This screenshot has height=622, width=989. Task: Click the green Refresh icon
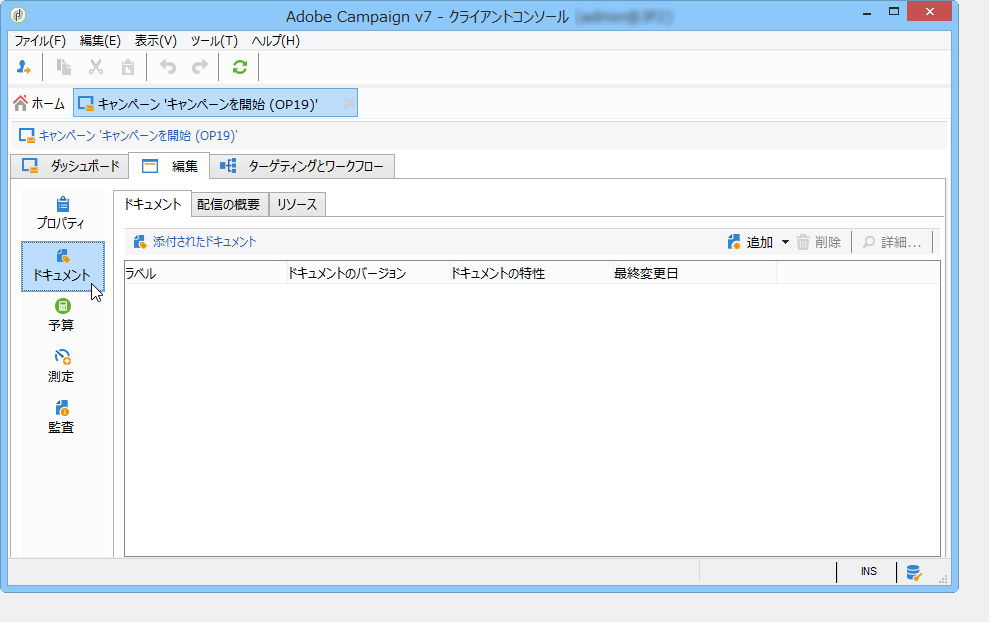240,67
